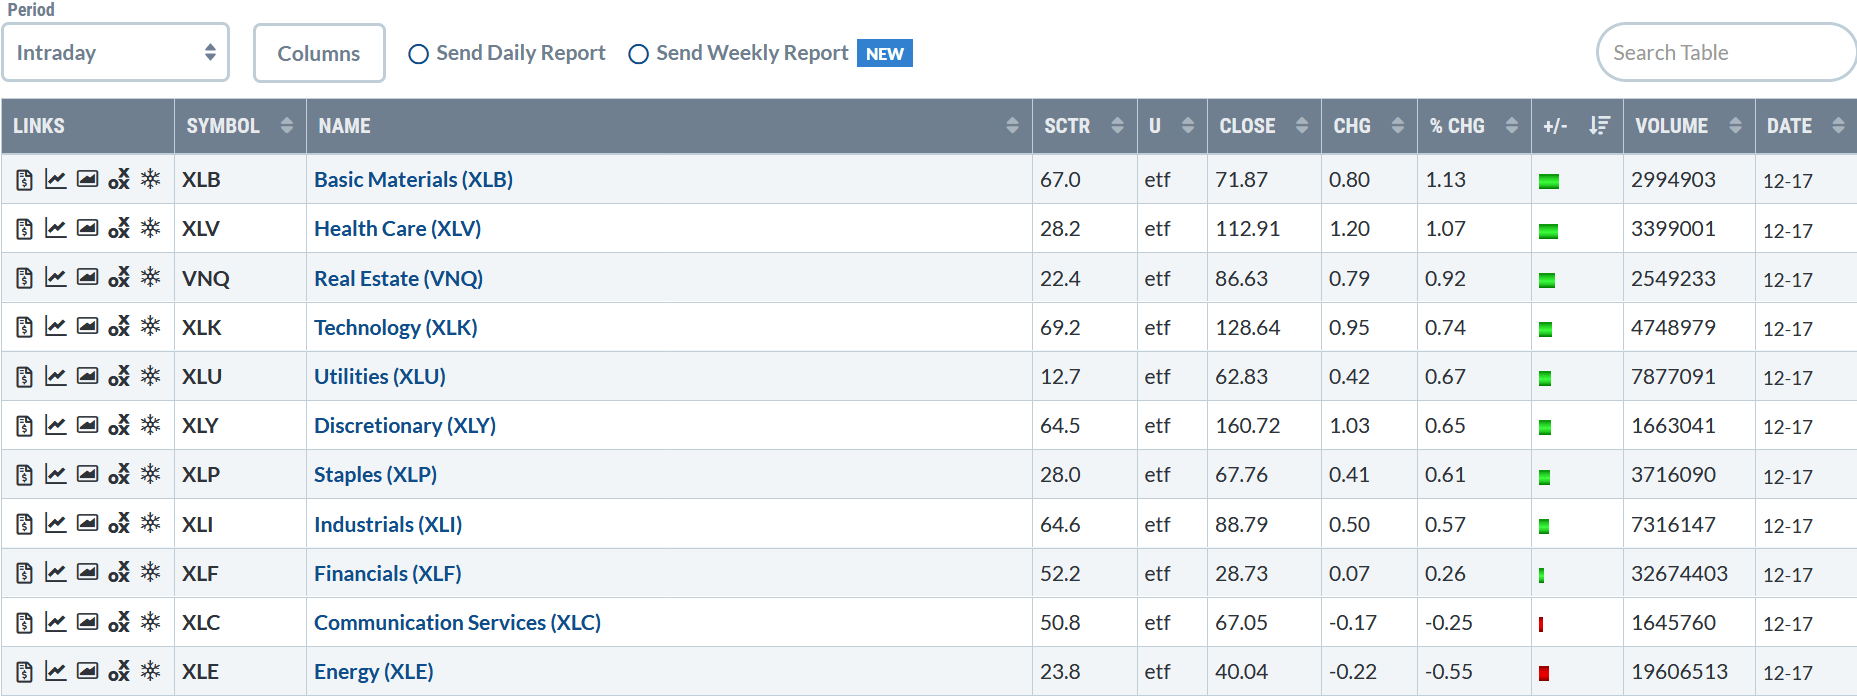This screenshot has width=1857, height=697.
Task: Open the SharpChart line icon for XLV
Action: point(56,229)
